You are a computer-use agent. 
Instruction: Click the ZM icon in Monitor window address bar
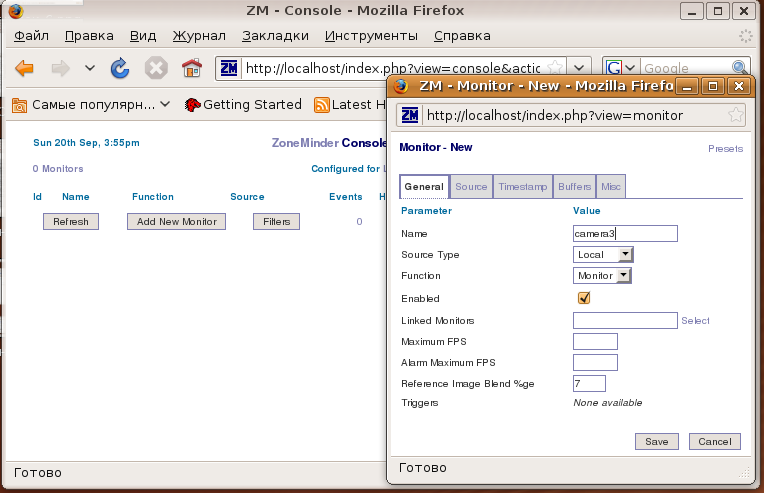410,115
